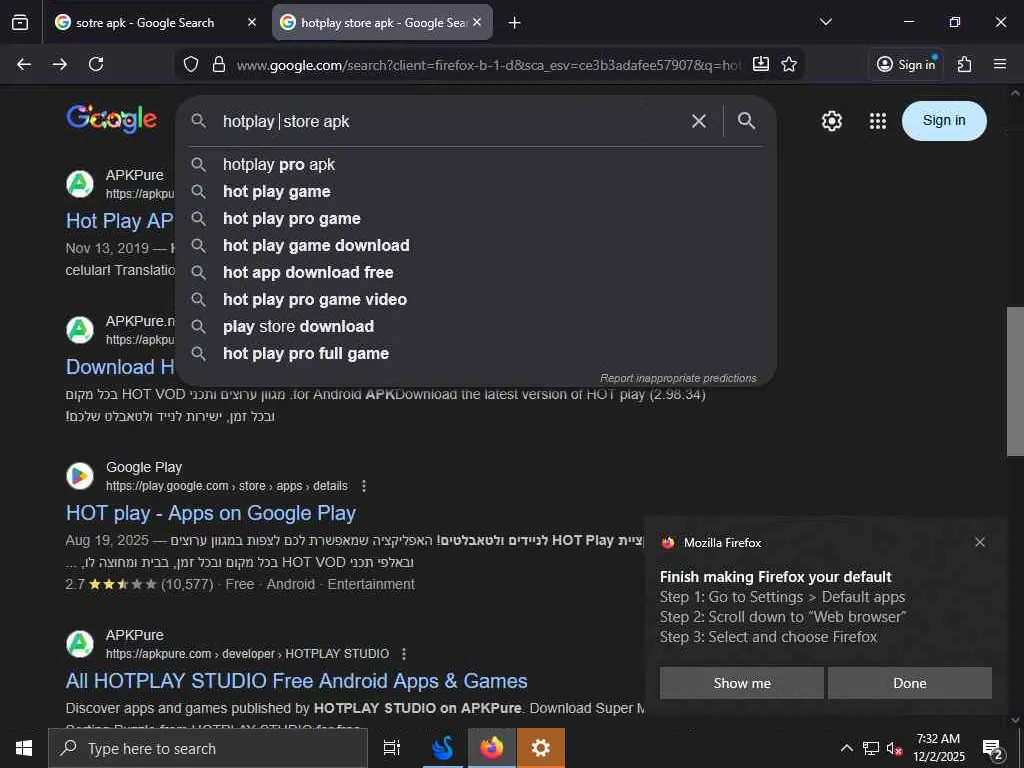Click the page vertical scrollbar thumb
1024x768 pixels.
click(x=1015, y=381)
